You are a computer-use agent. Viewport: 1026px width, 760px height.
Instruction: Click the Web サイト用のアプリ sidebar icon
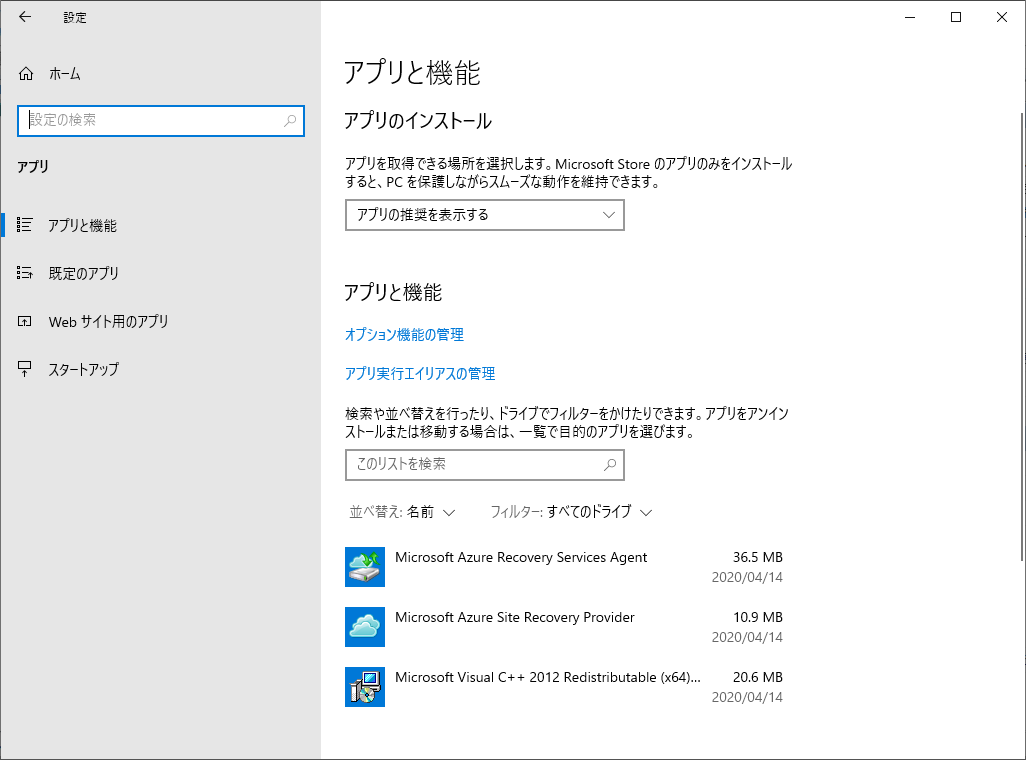pos(24,321)
